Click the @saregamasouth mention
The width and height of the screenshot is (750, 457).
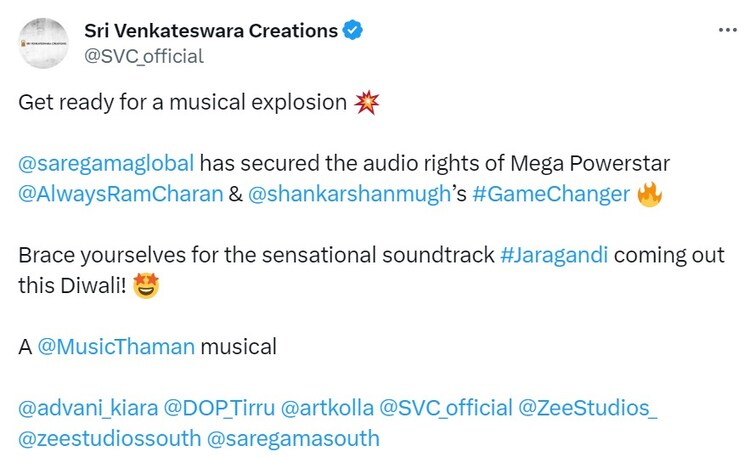(293, 438)
